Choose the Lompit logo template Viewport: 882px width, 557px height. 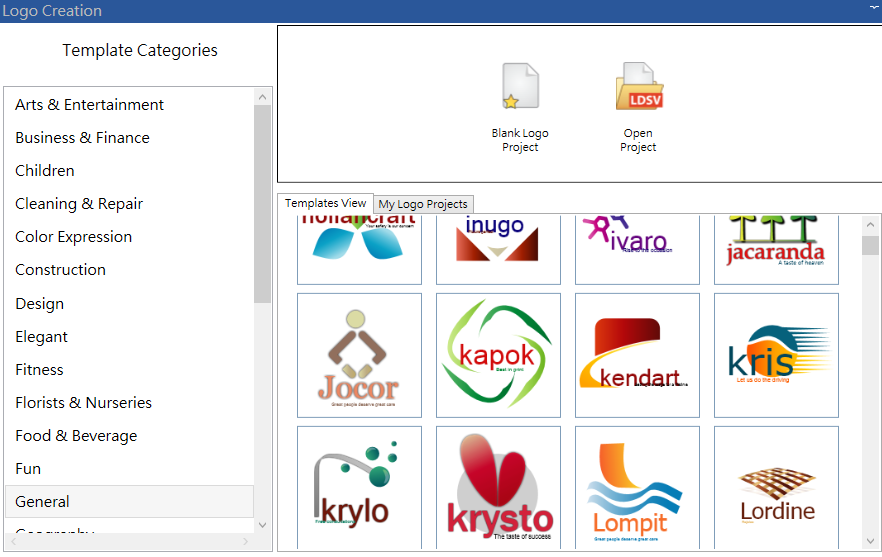[x=637, y=487]
